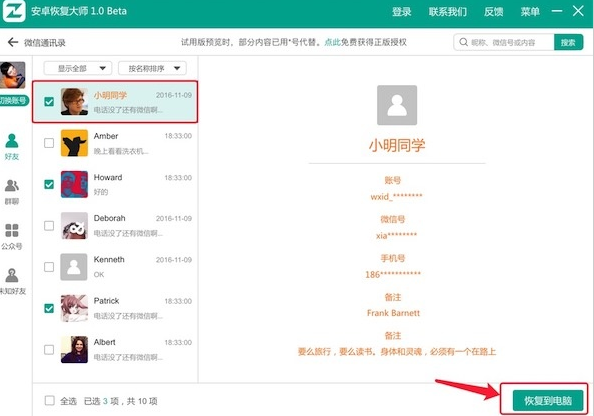Open 反馈 feedback in the title bar
The width and height of the screenshot is (594, 416).
[x=493, y=12]
